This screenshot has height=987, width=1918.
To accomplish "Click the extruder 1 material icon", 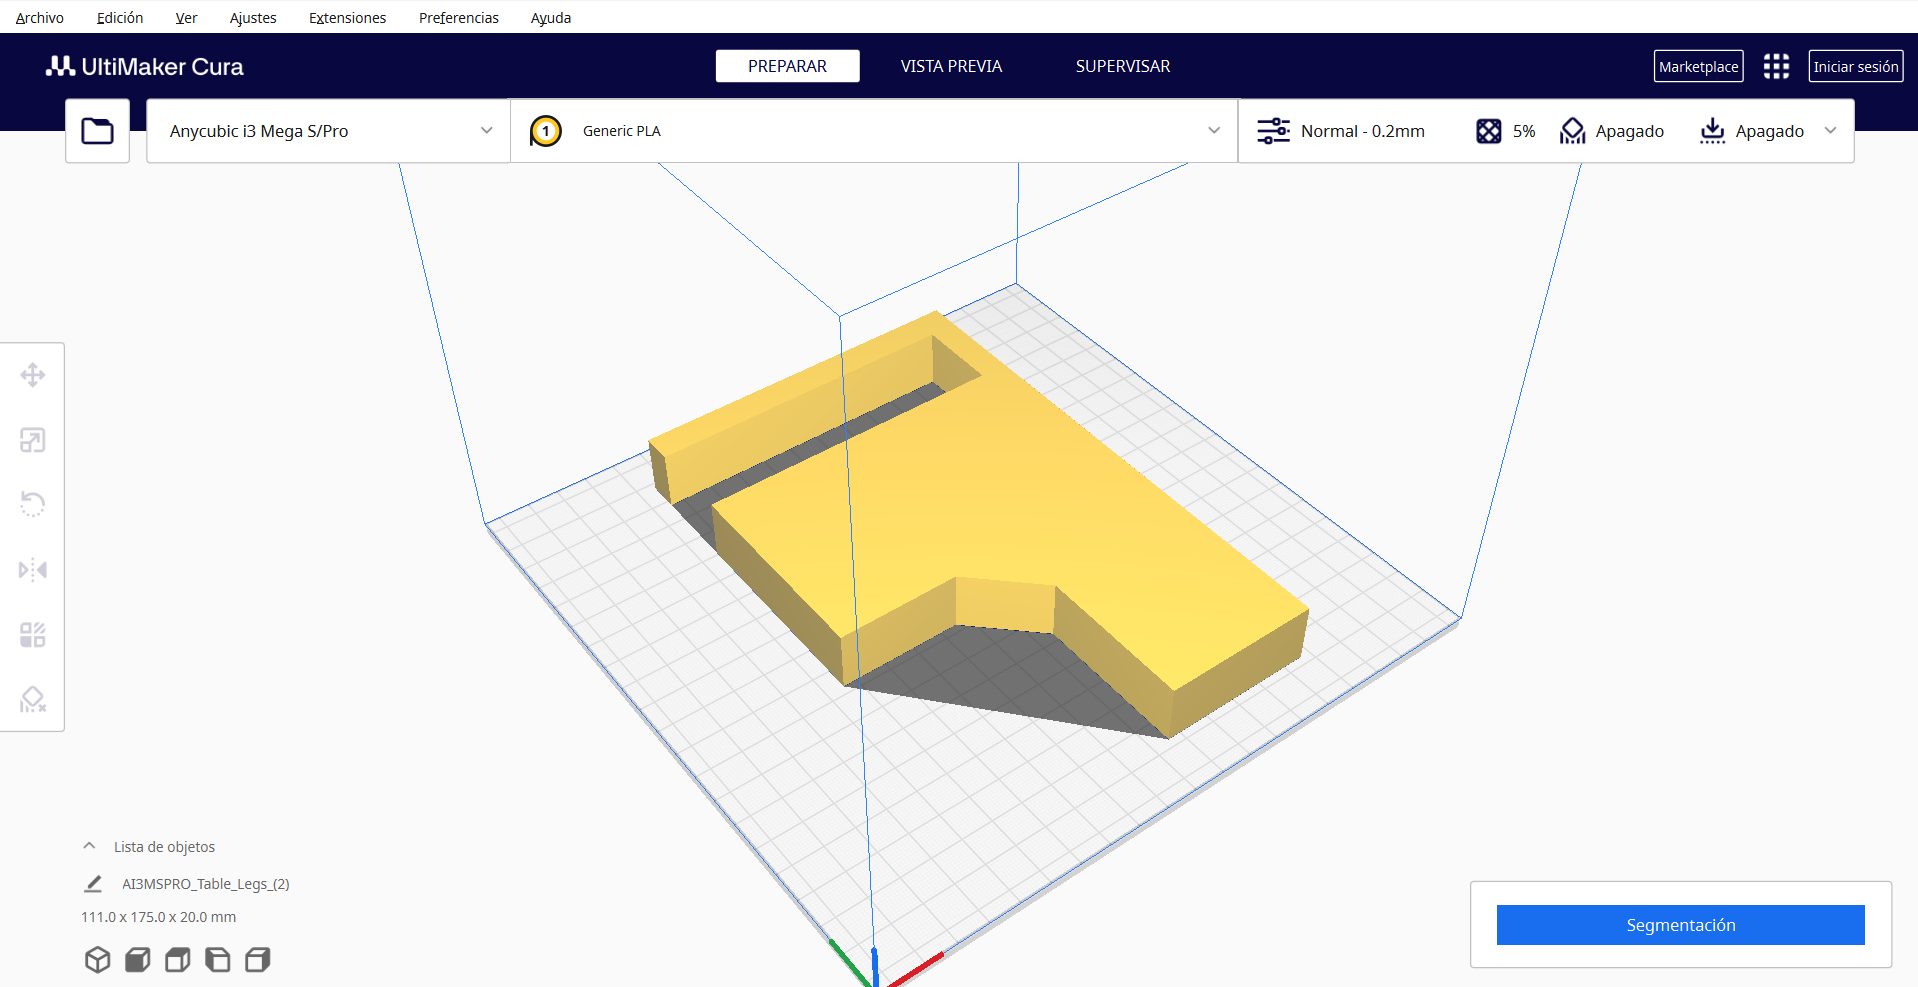I will point(546,131).
